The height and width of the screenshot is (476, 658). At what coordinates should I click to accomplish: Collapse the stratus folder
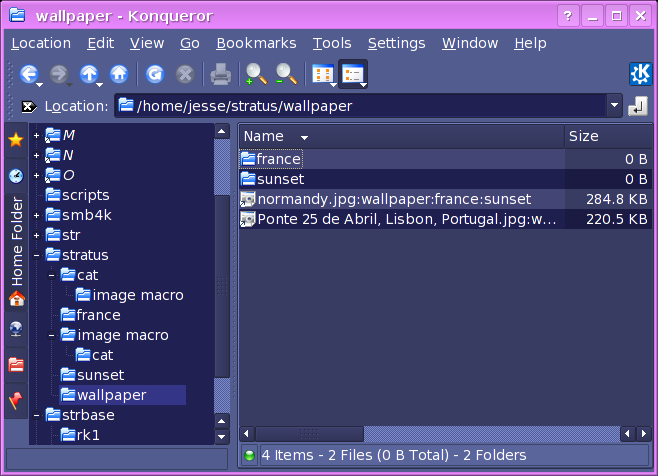tap(37, 255)
